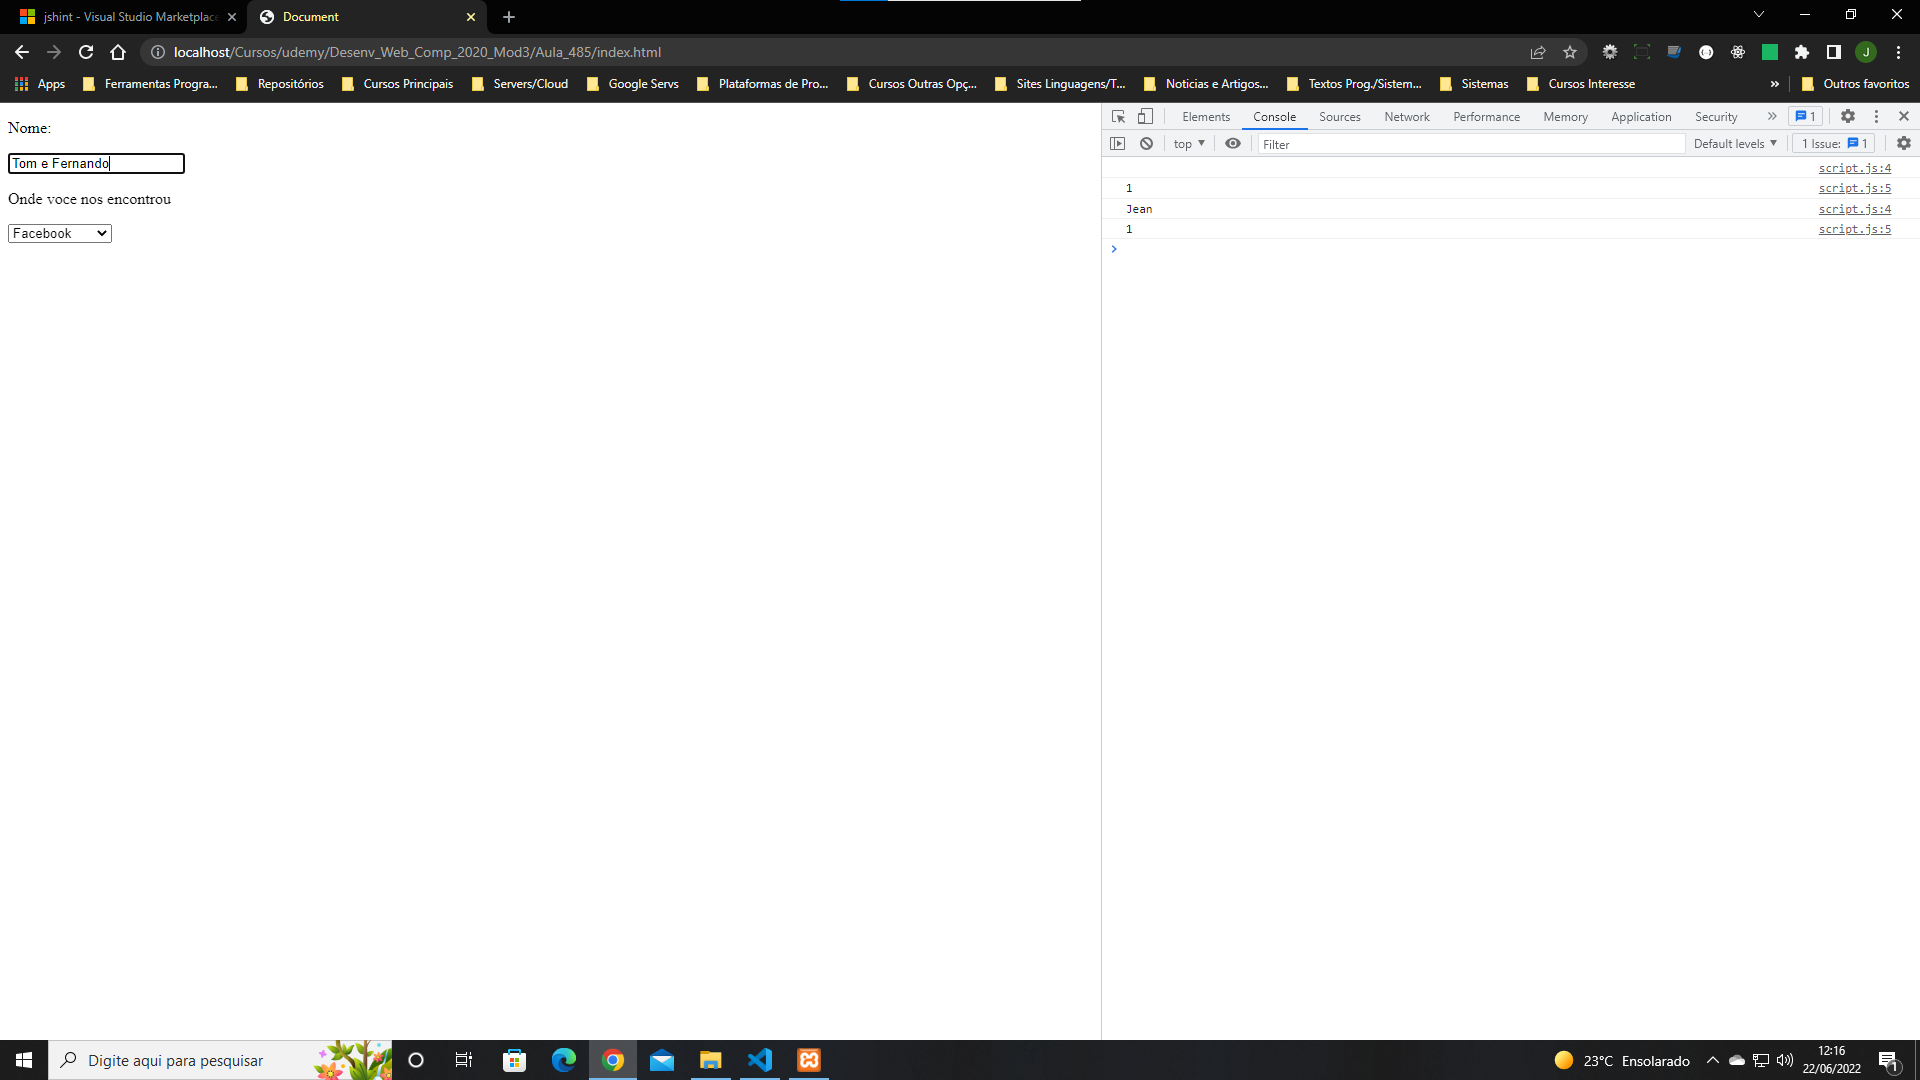Screen dimensions: 1920x1080
Task: Open the Sources tab
Action: coord(1340,117)
